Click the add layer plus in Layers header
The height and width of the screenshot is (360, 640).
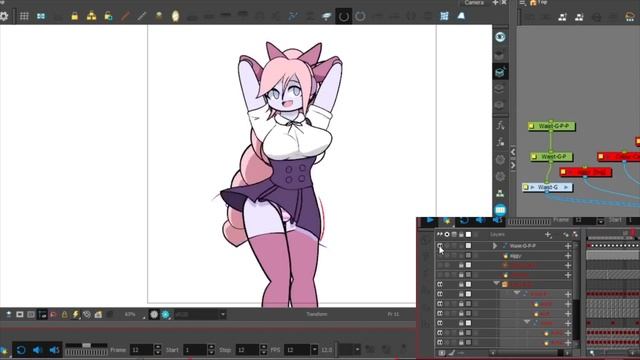tap(548, 235)
